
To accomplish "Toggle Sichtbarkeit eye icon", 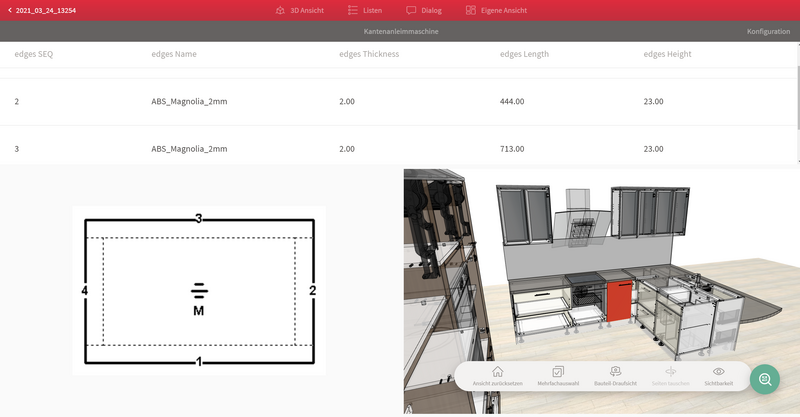I will [x=718, y=375].
